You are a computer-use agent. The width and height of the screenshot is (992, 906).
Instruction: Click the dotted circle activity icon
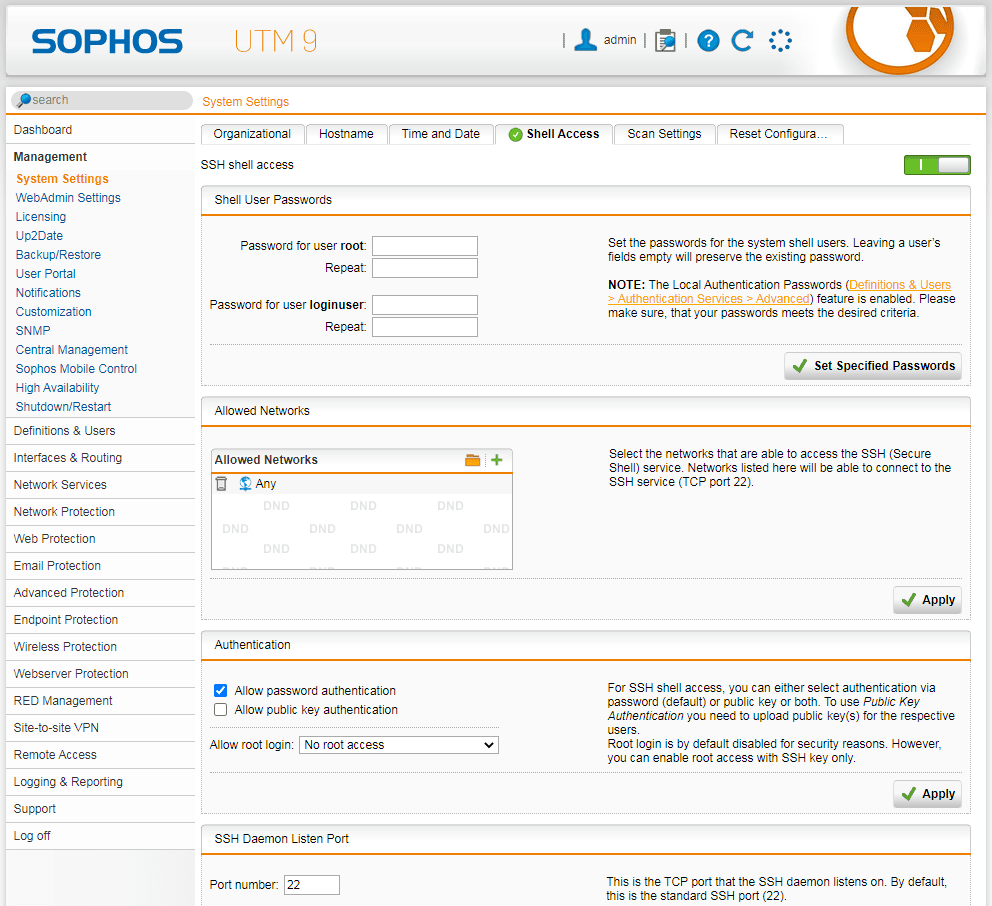780,40
